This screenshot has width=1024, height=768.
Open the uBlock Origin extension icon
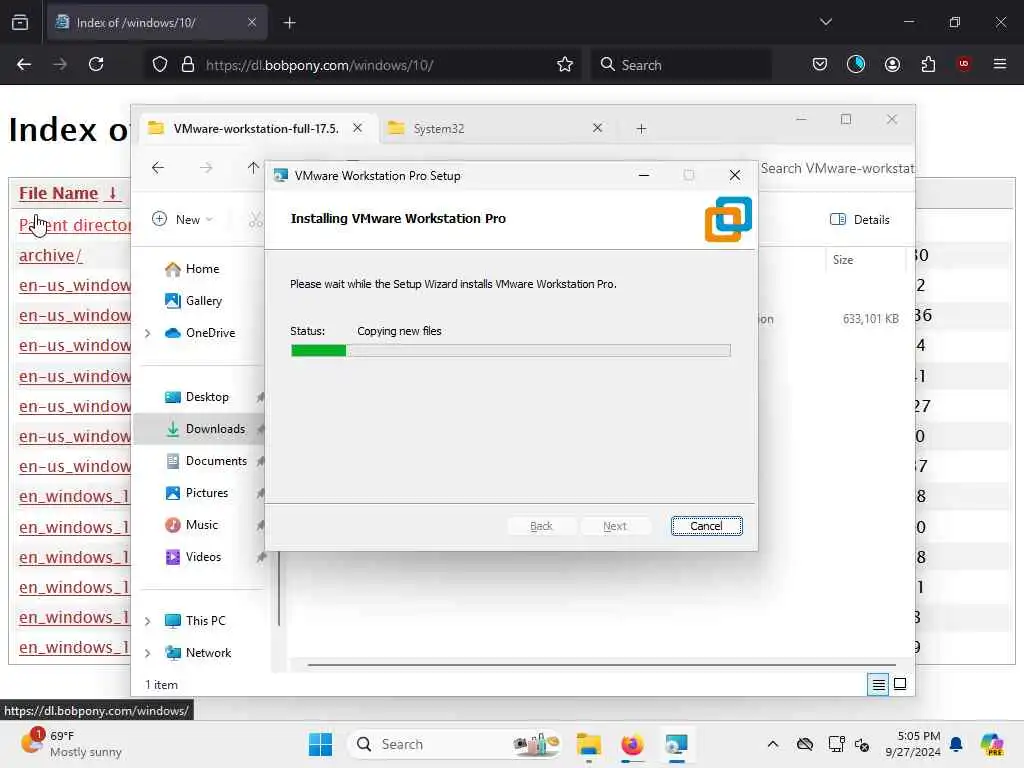963,64
